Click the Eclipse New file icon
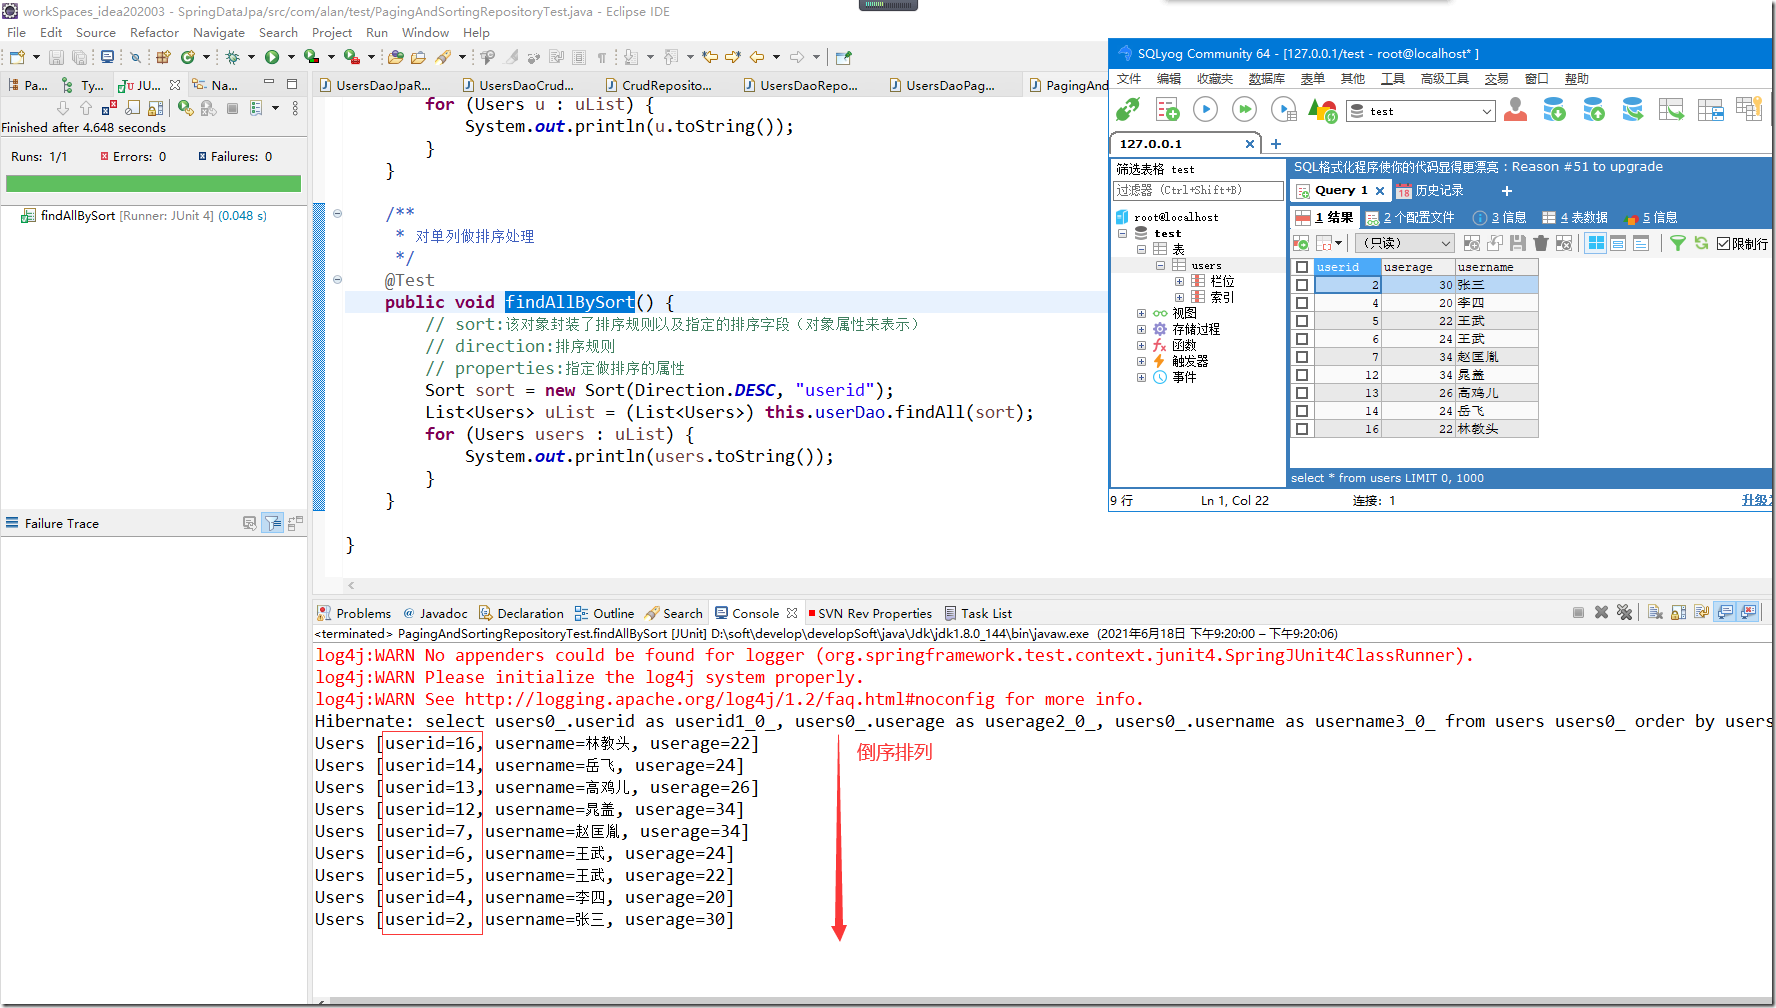Viewport: 1776px width, 1008px height. coord(17,57)
